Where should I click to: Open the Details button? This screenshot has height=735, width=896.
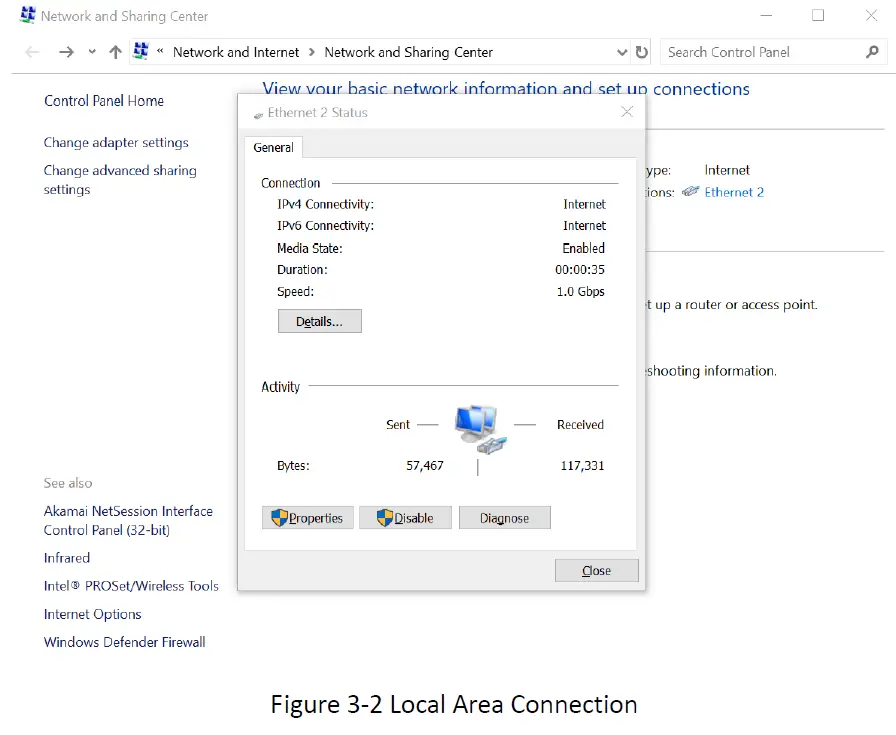(319, 322)
